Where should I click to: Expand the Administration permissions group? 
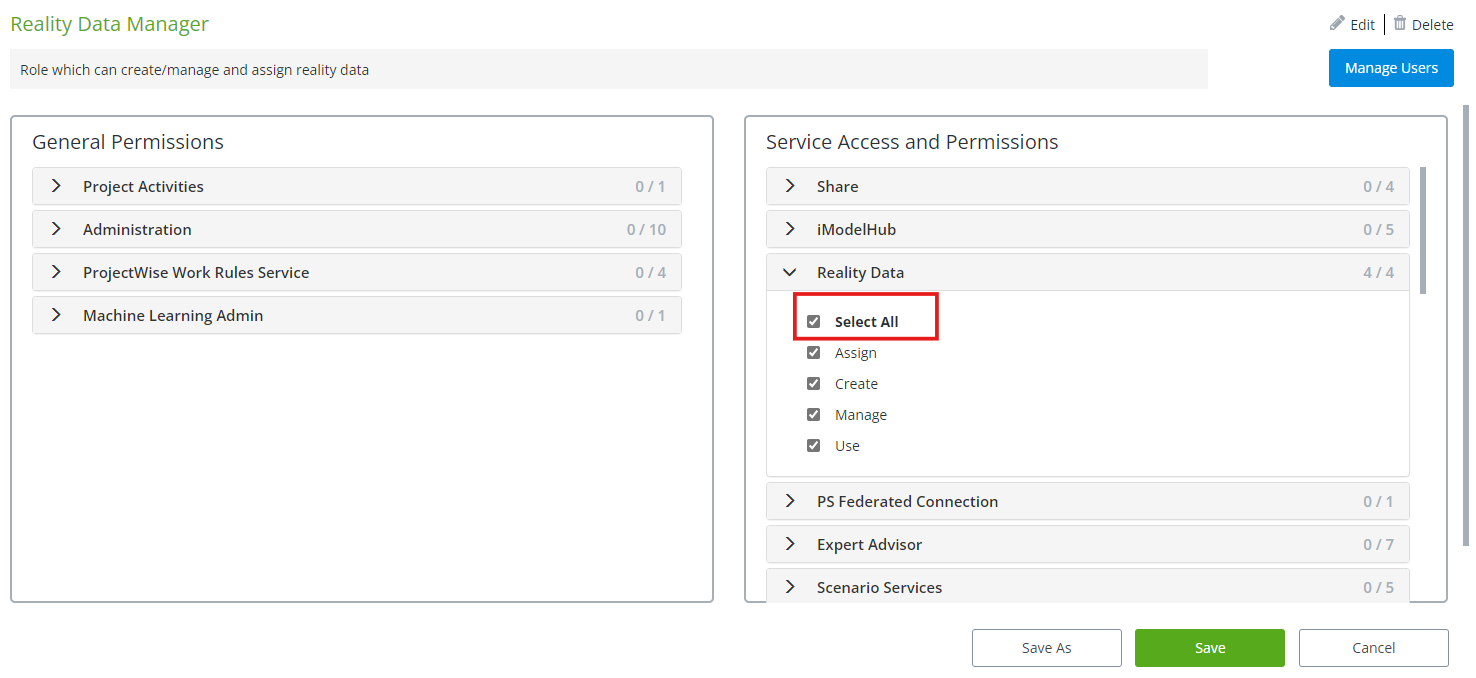(57, 229)
